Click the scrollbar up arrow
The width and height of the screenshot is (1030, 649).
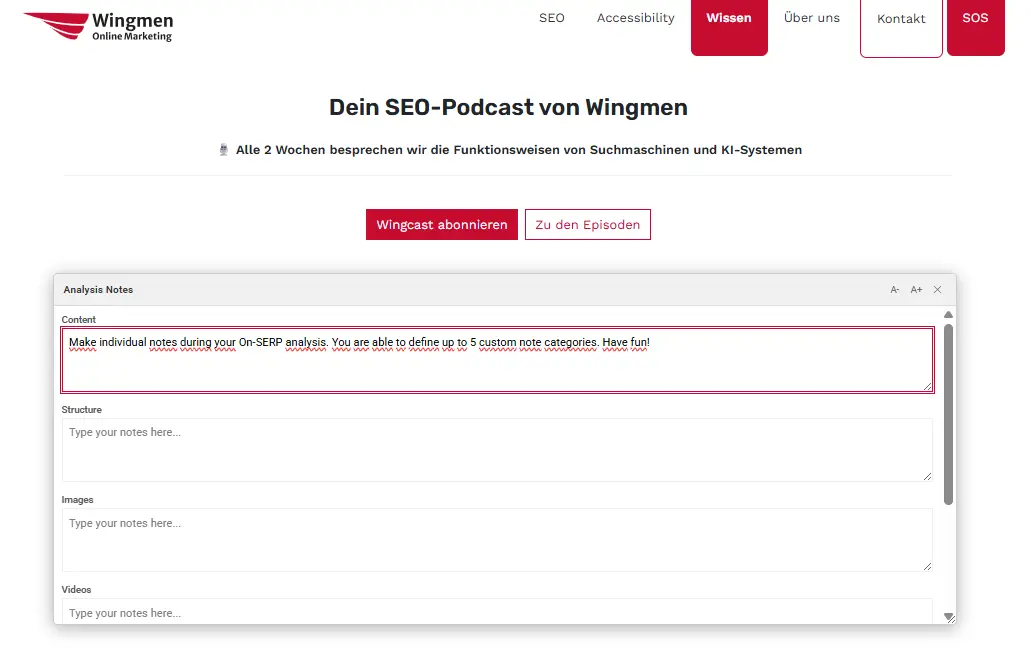(948, 315)
